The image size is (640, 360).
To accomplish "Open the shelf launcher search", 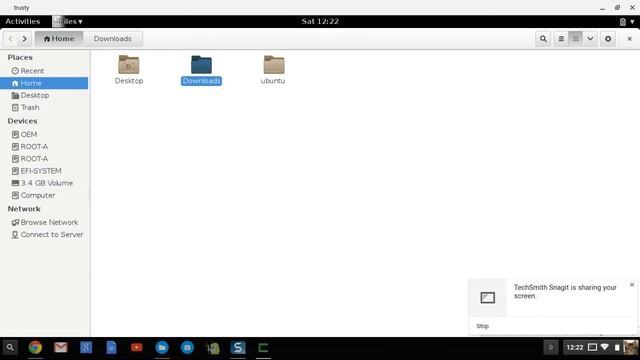I will [10, 348].
